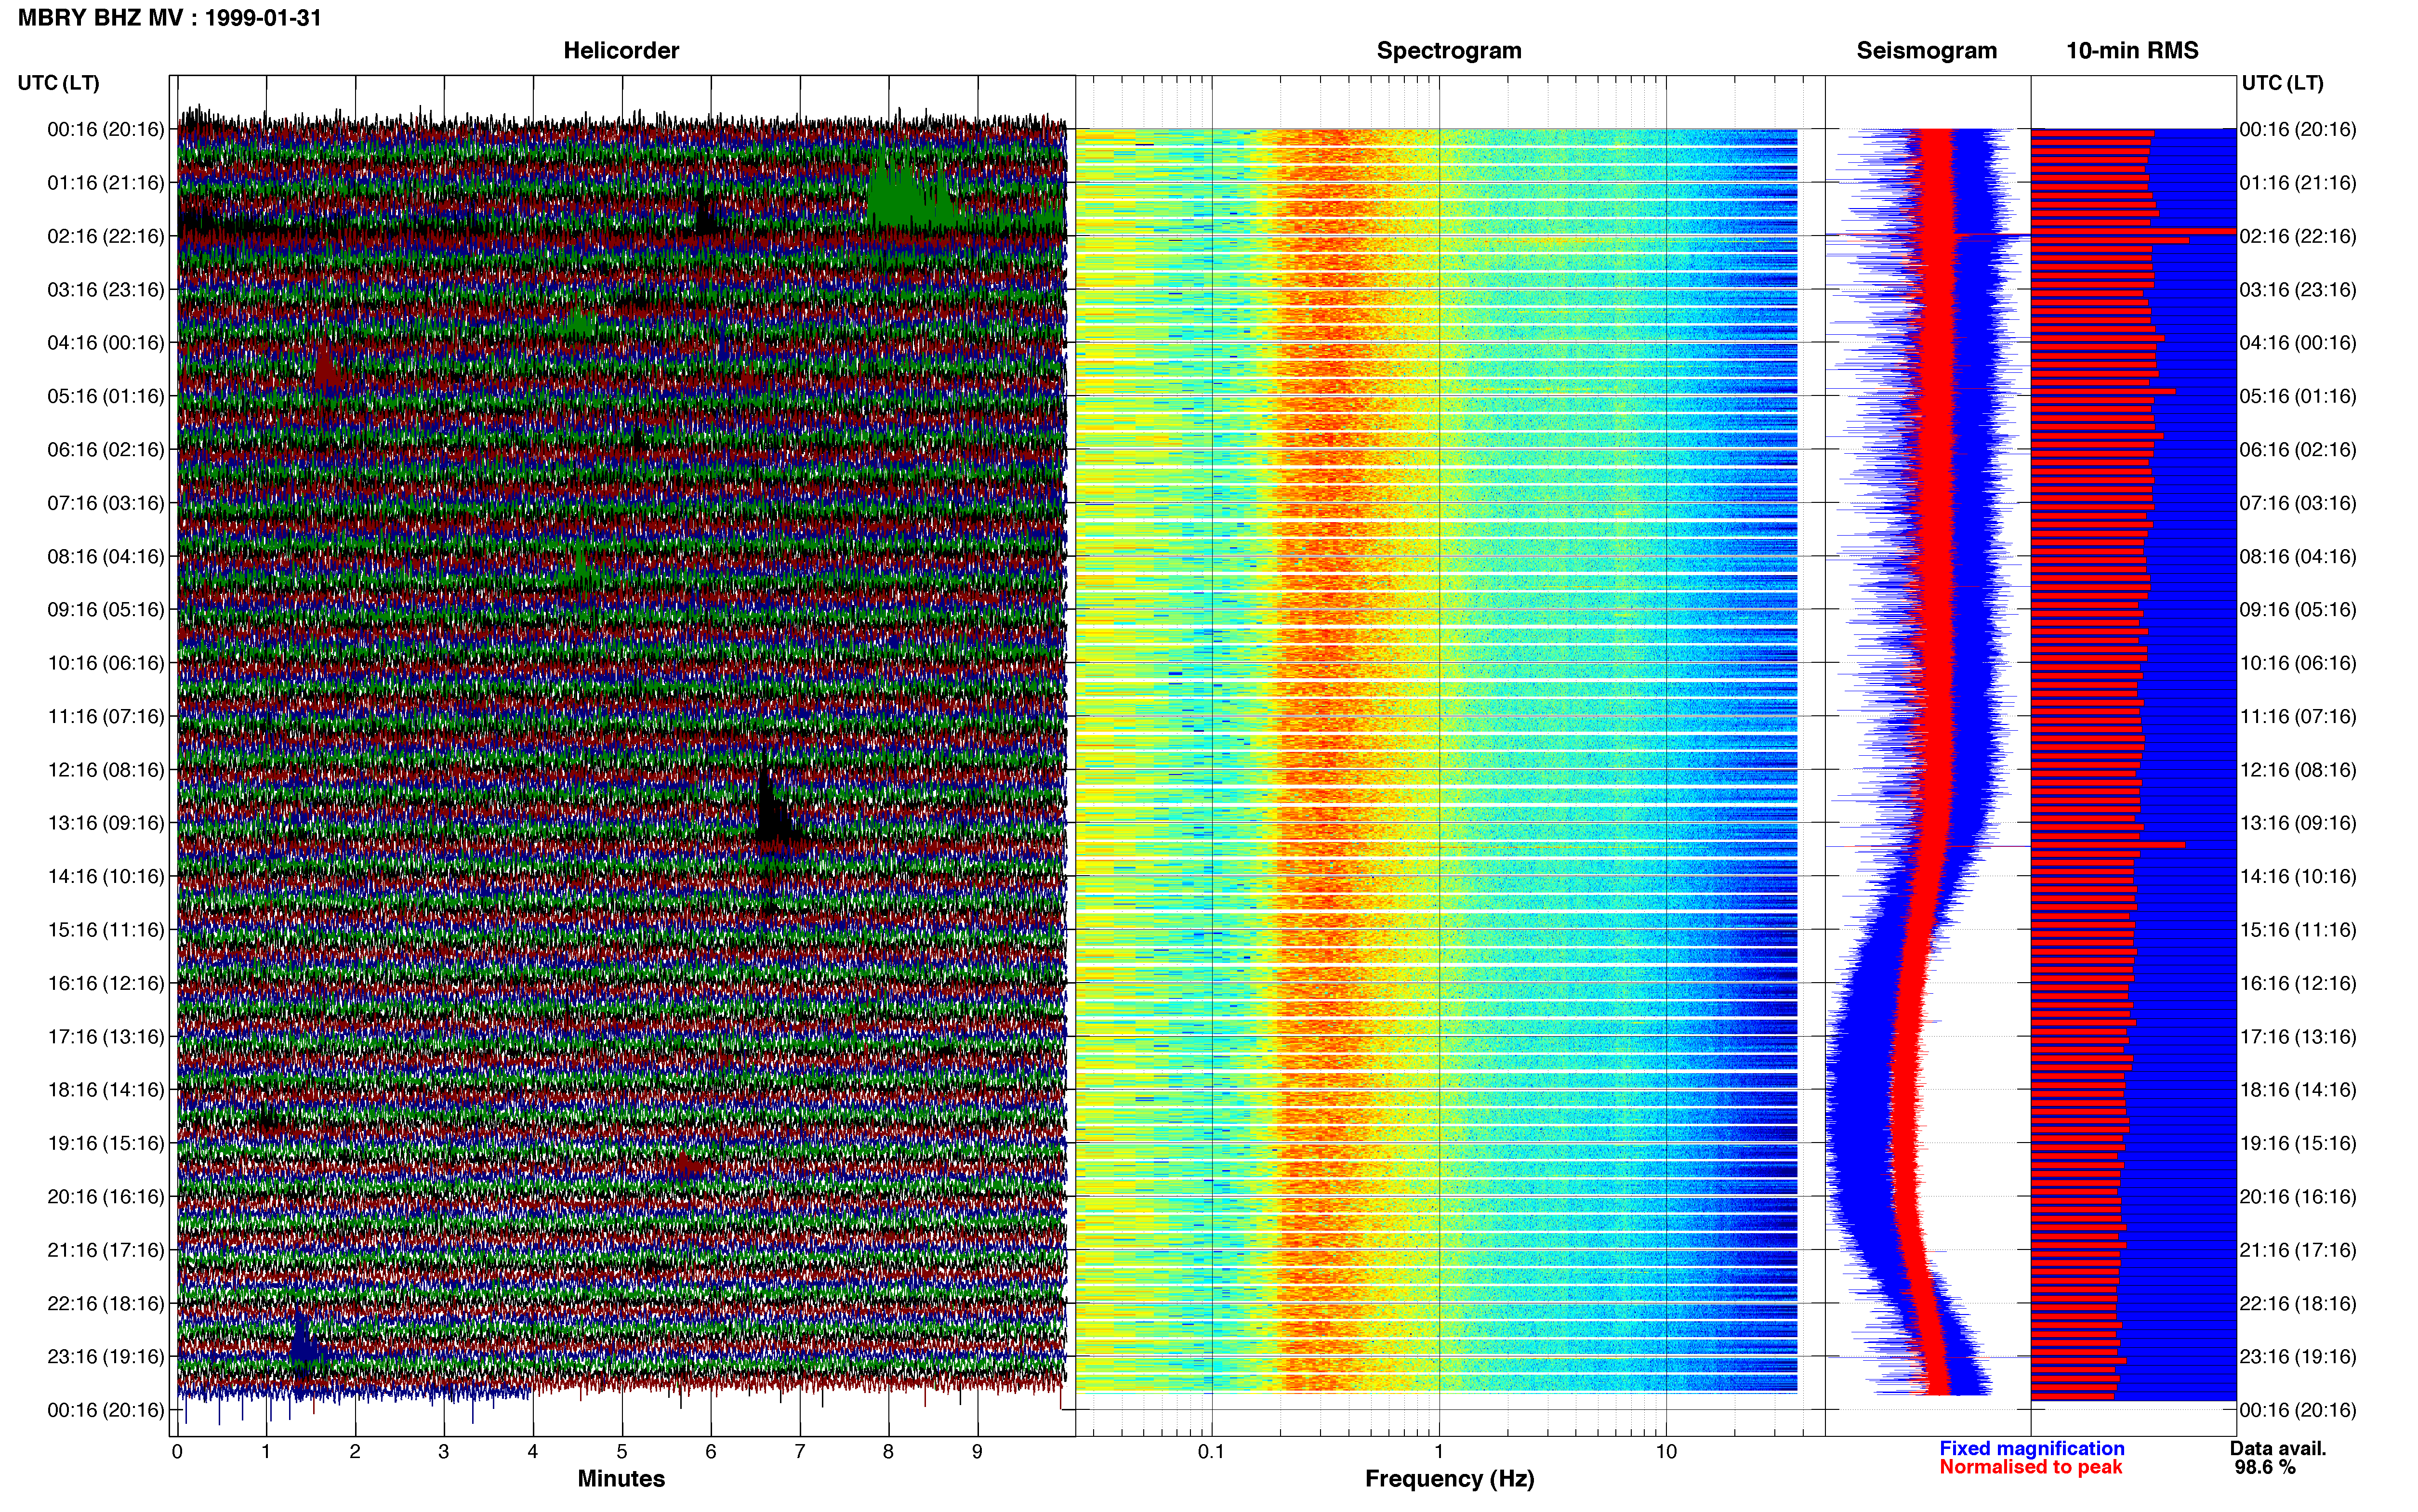Click left-axis time label '05:16 (01:16)'
Viewport: 2418px width, 1512px height.
click(106, 396)
